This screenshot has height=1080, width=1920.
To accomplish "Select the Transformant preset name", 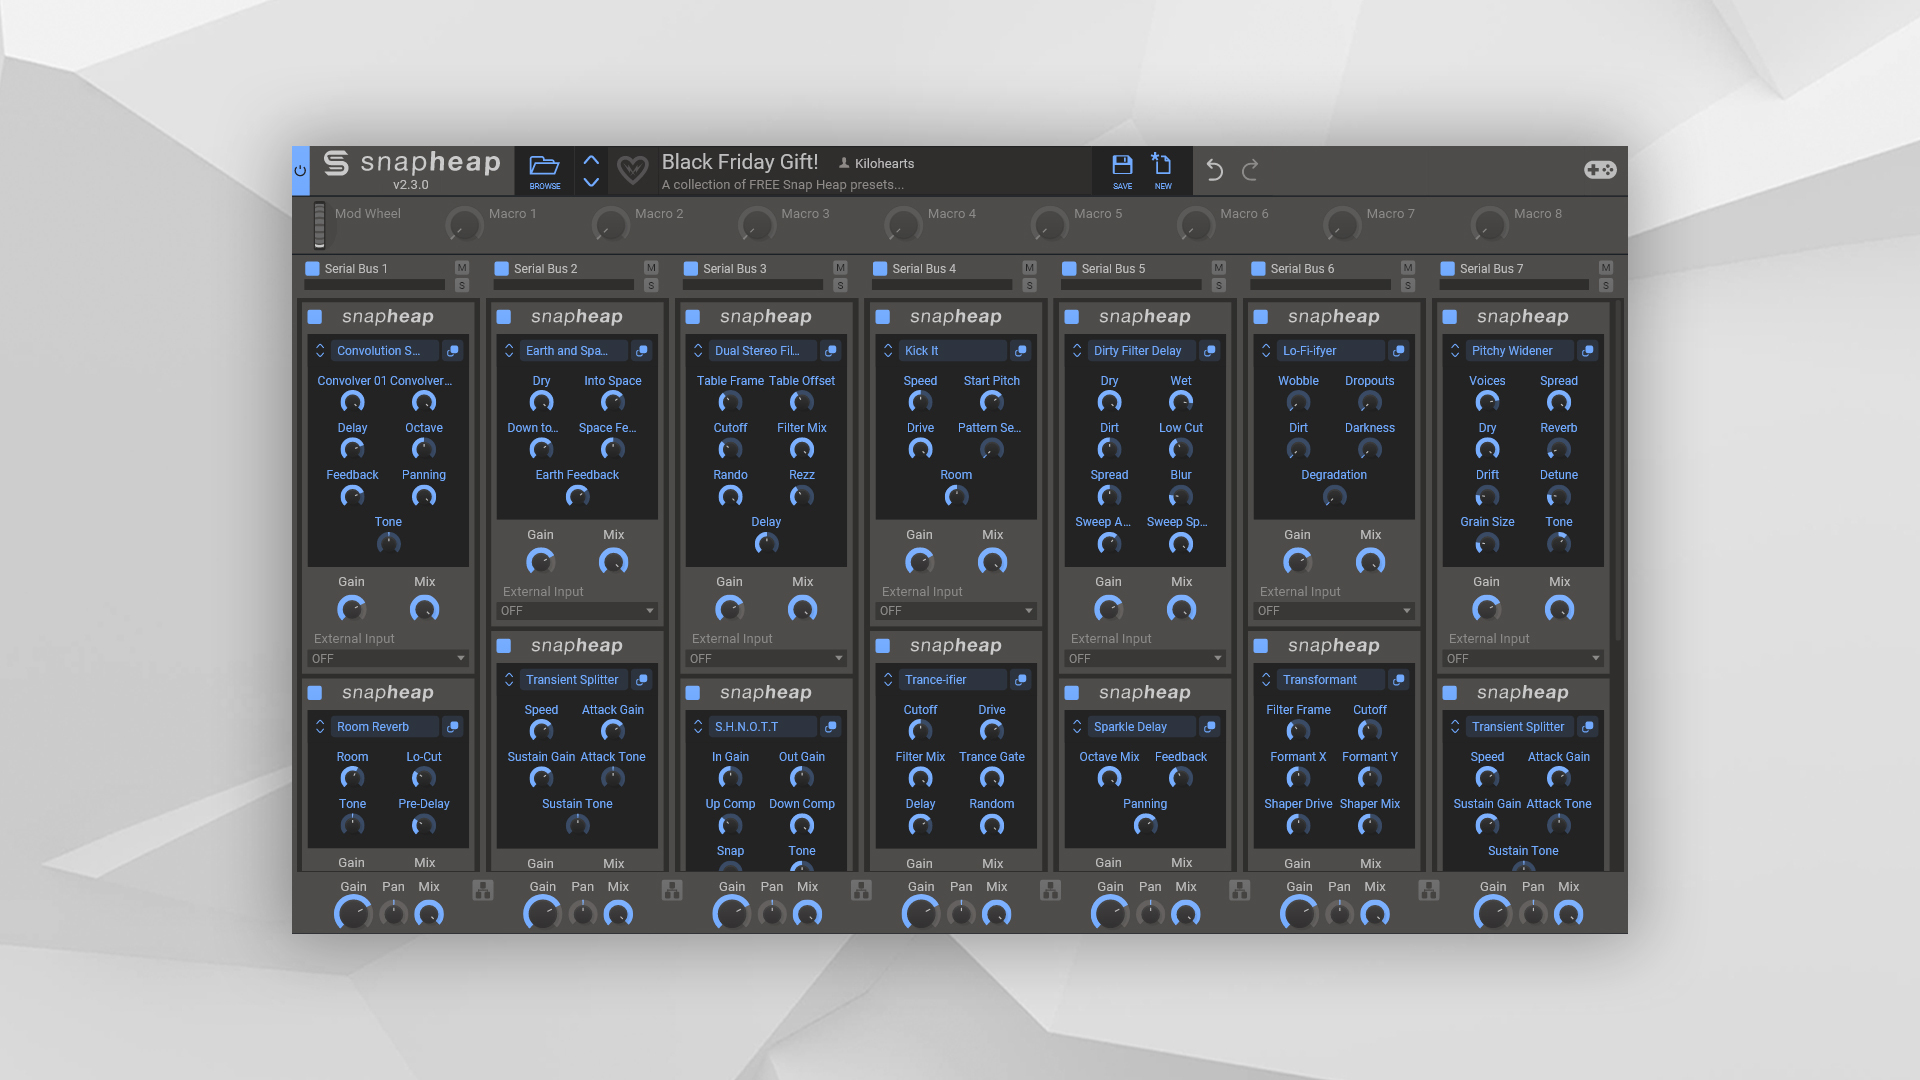I will pos(1331,680).
